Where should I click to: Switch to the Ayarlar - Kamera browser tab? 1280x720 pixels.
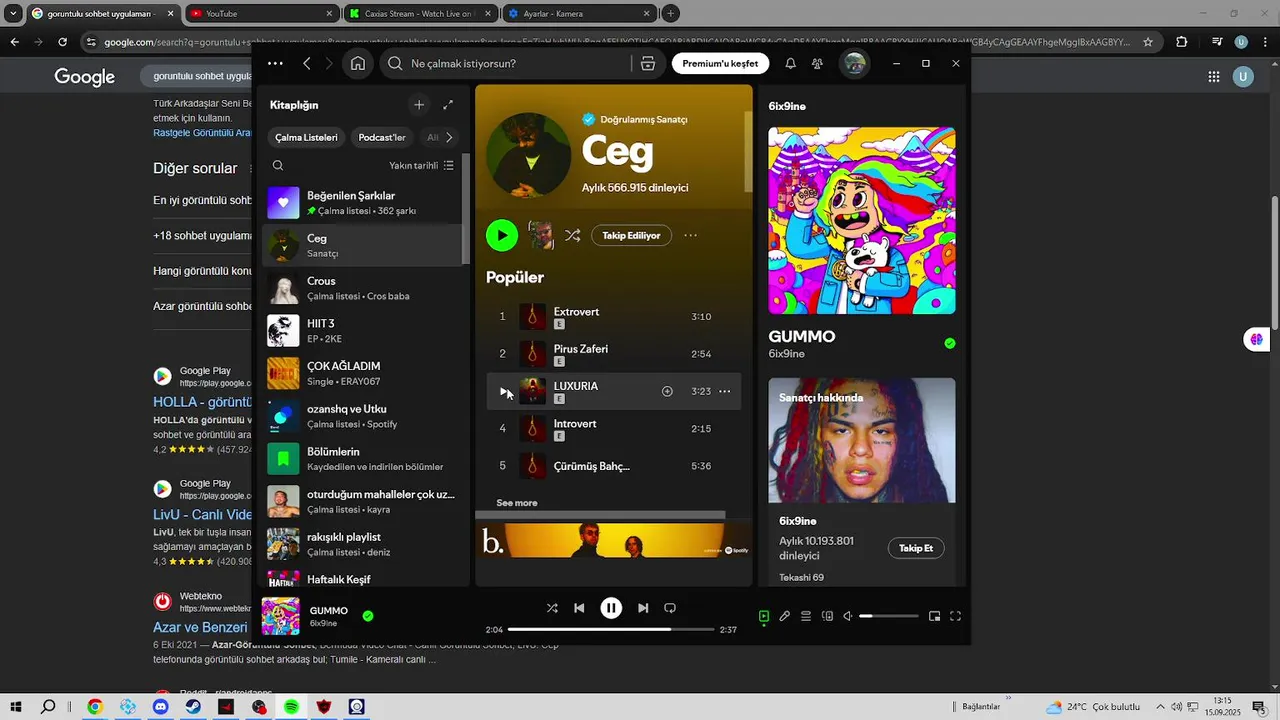[x=578, y=14]
